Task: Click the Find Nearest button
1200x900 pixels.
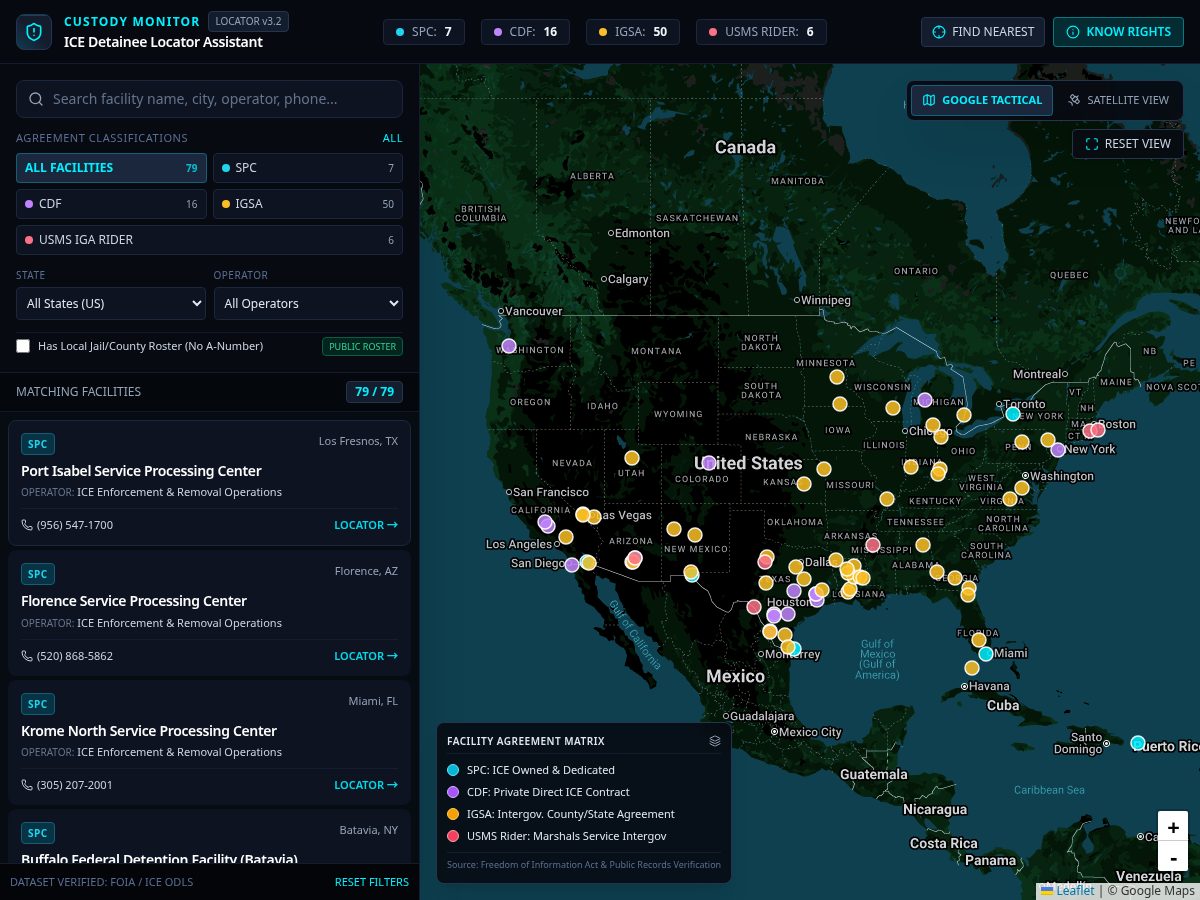Action: [983, 32]
